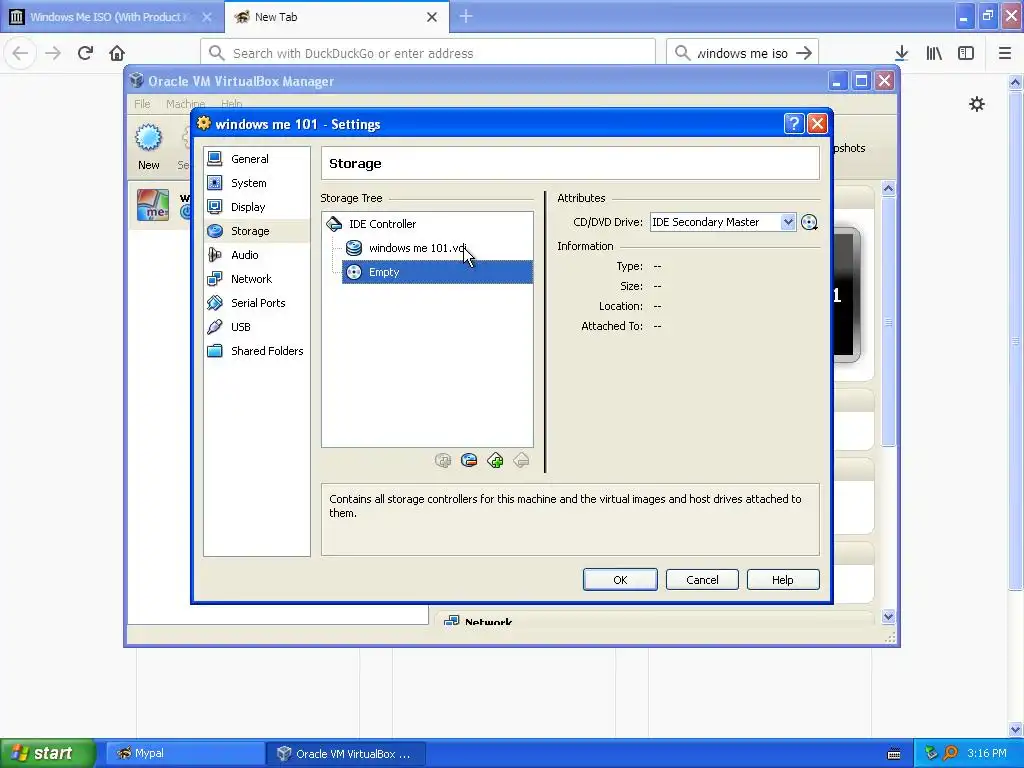The width and height of the screenshot is (1024, 768).
Task: Open a new browser tab with plus
Action: 466,16
